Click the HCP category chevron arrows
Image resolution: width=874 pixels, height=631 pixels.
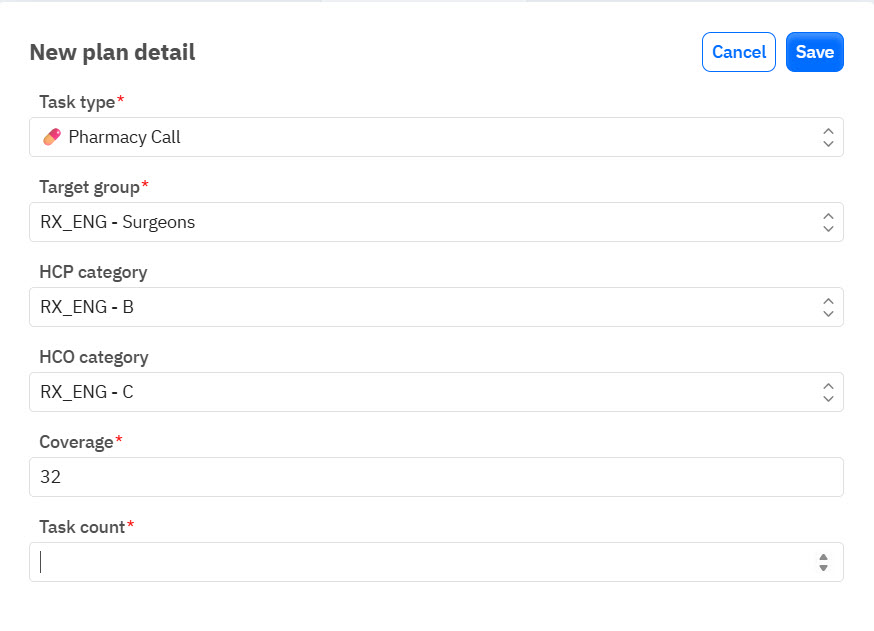click(827, 307)
